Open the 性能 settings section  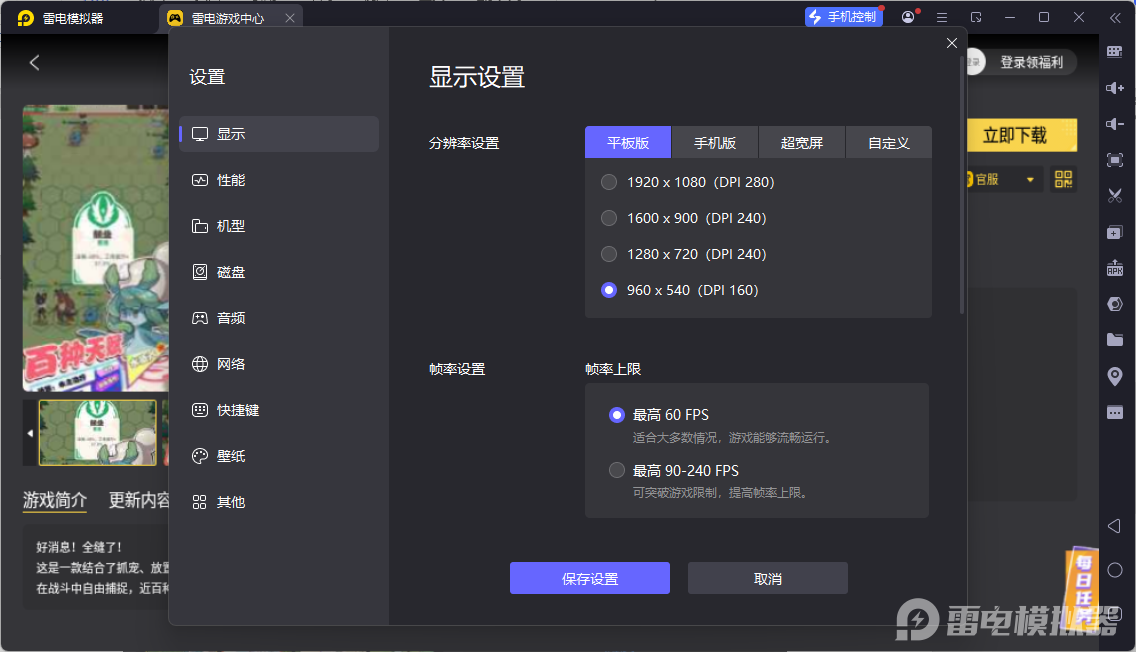pos(278,180)
